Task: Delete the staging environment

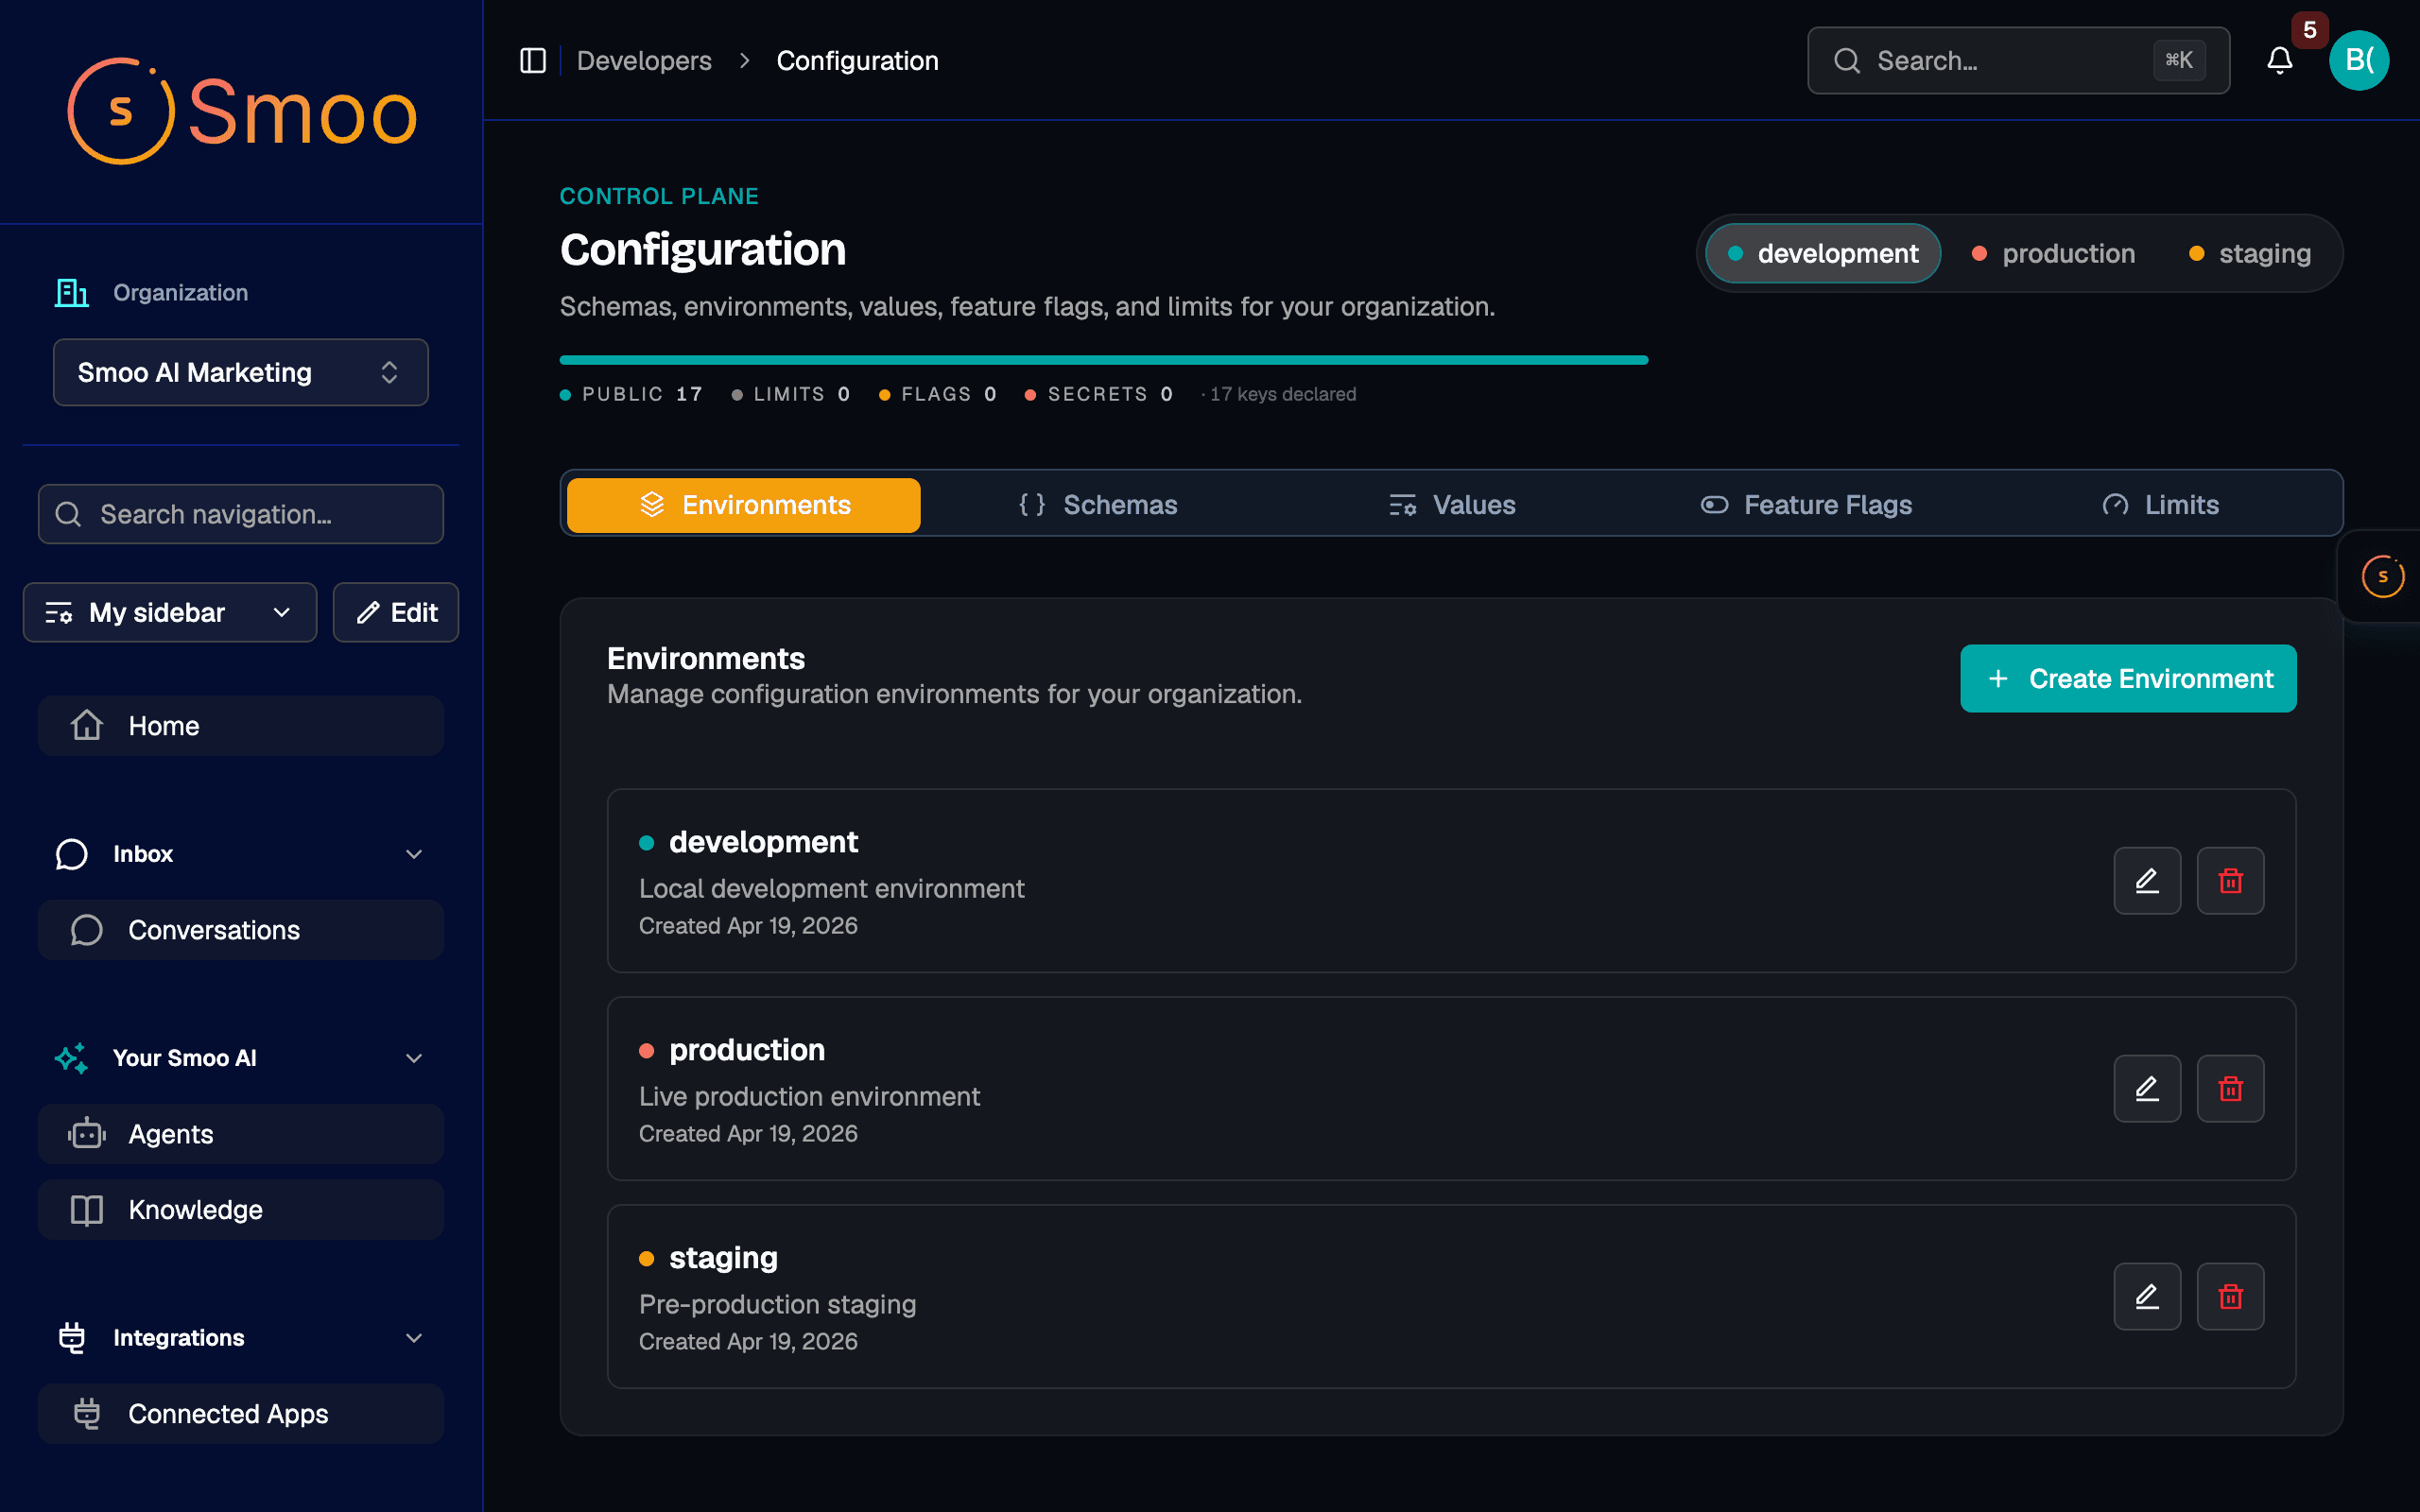Action: [x=2230, y=1297]
